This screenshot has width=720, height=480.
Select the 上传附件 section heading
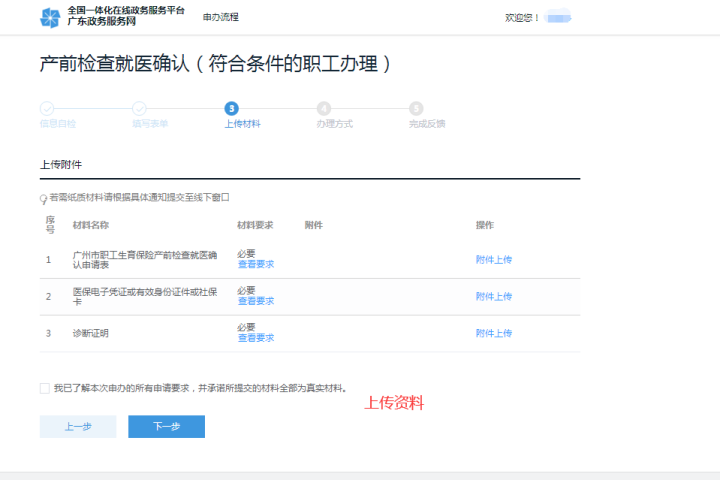click(61, 163)
